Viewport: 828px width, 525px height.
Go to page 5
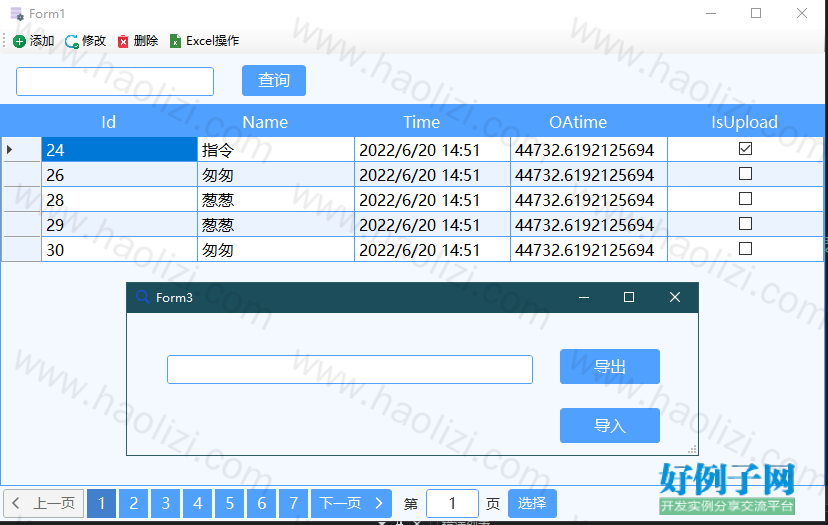pyautogui.click(x=229, y=503)
